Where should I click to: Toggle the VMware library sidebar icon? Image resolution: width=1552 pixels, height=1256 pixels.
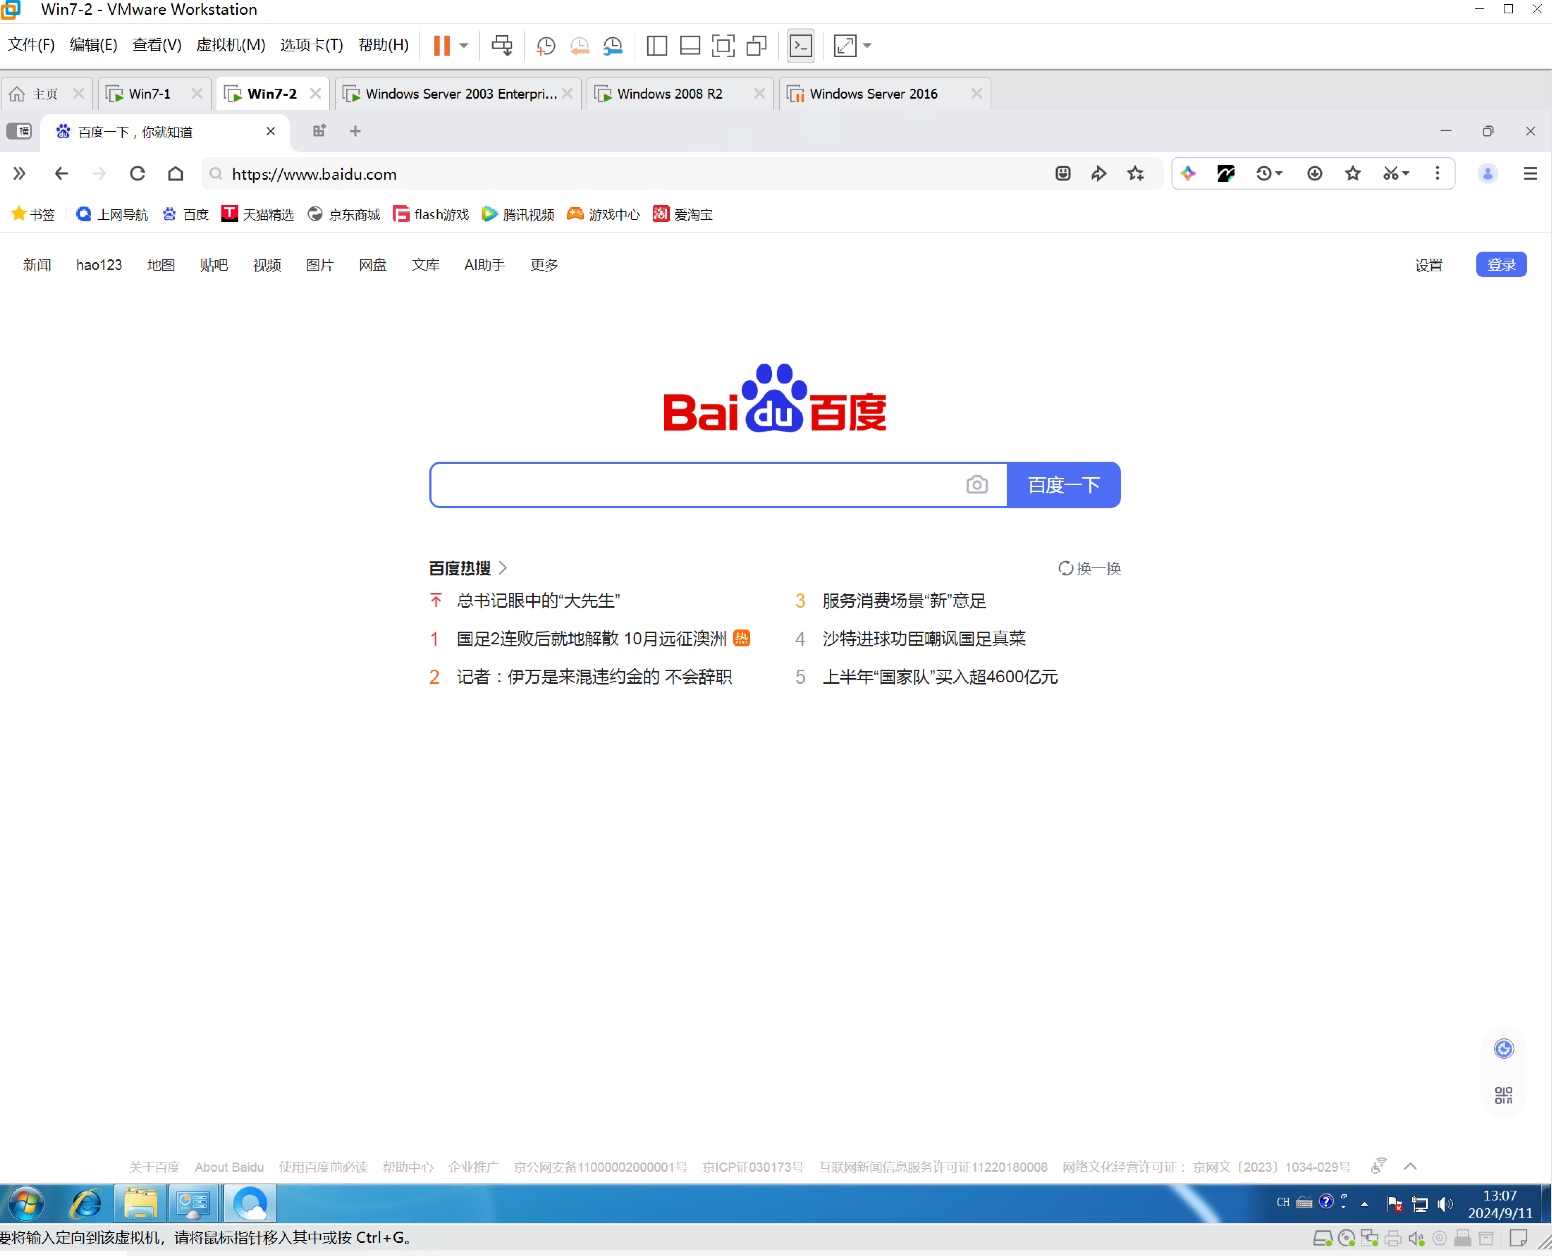point(657,45)
